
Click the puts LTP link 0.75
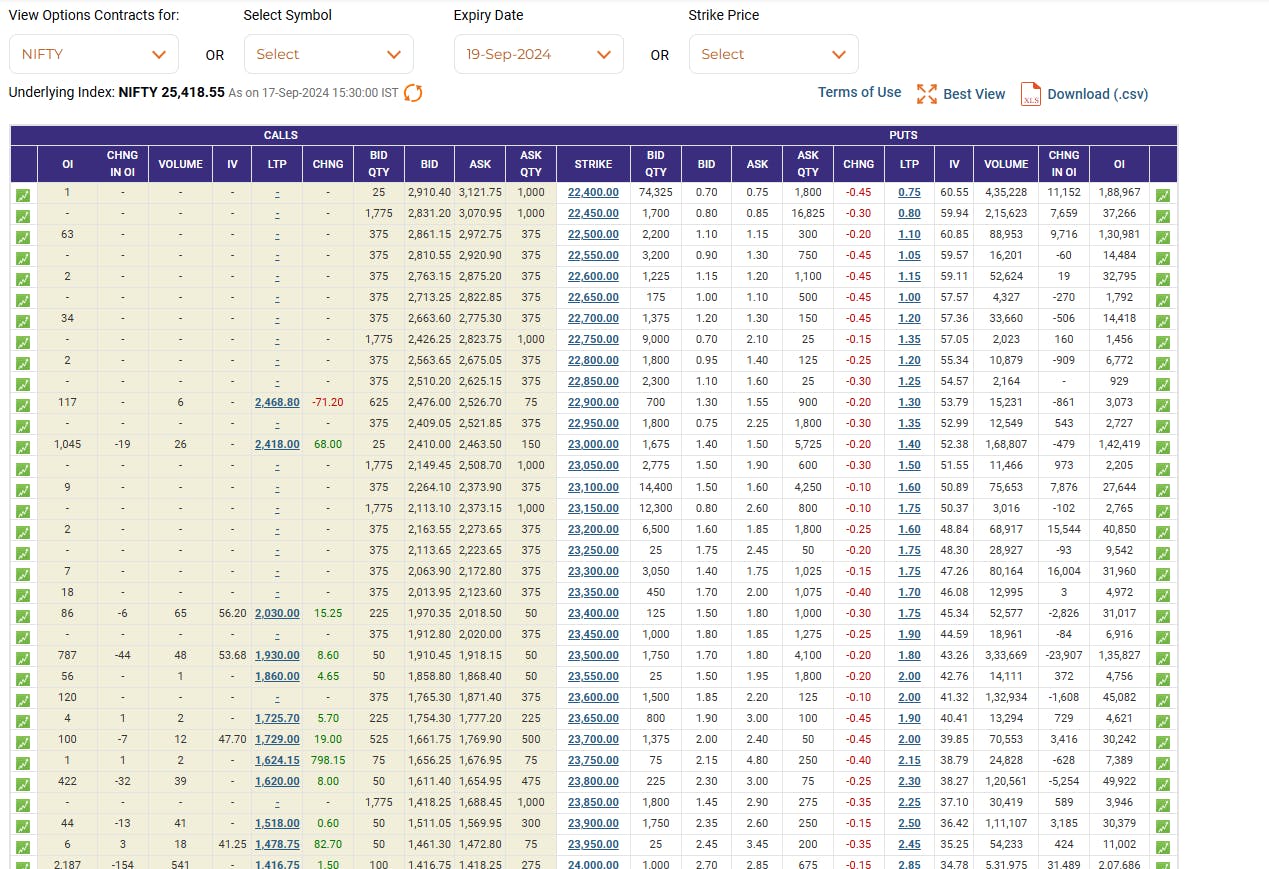[909, 193]
